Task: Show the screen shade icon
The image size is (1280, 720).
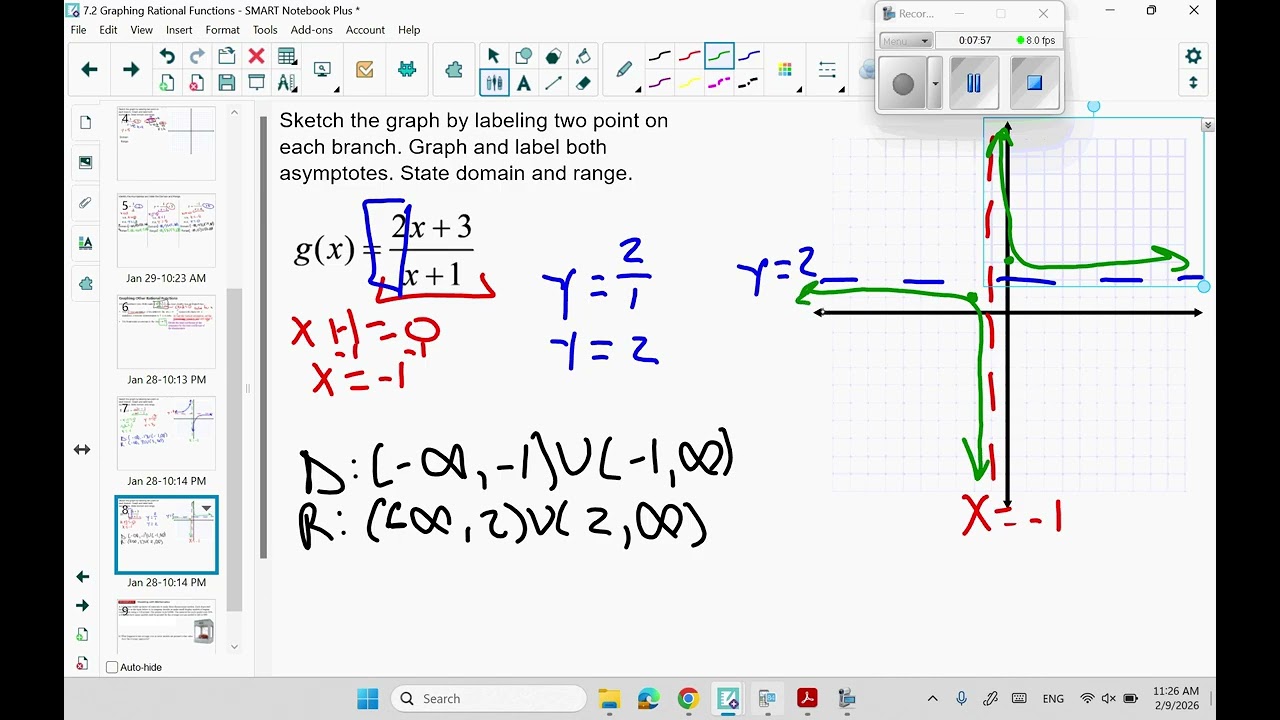Action: click(x=257, y=83)
